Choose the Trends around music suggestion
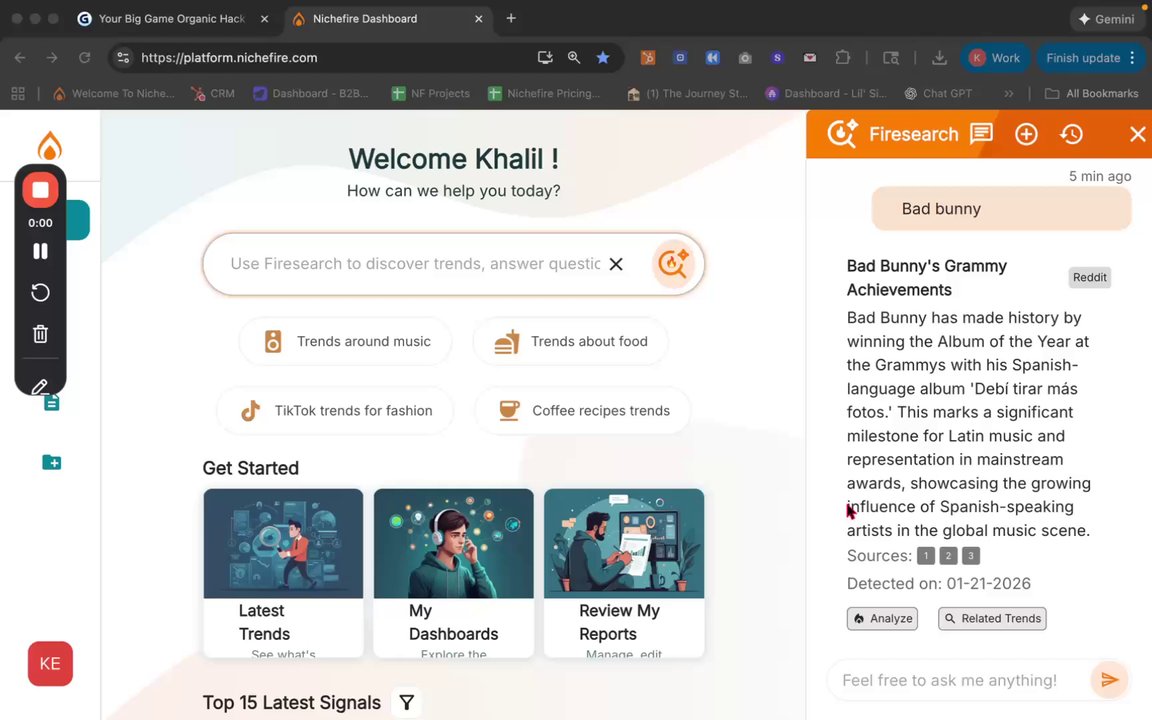1152x720 pixels. point(345,341)
